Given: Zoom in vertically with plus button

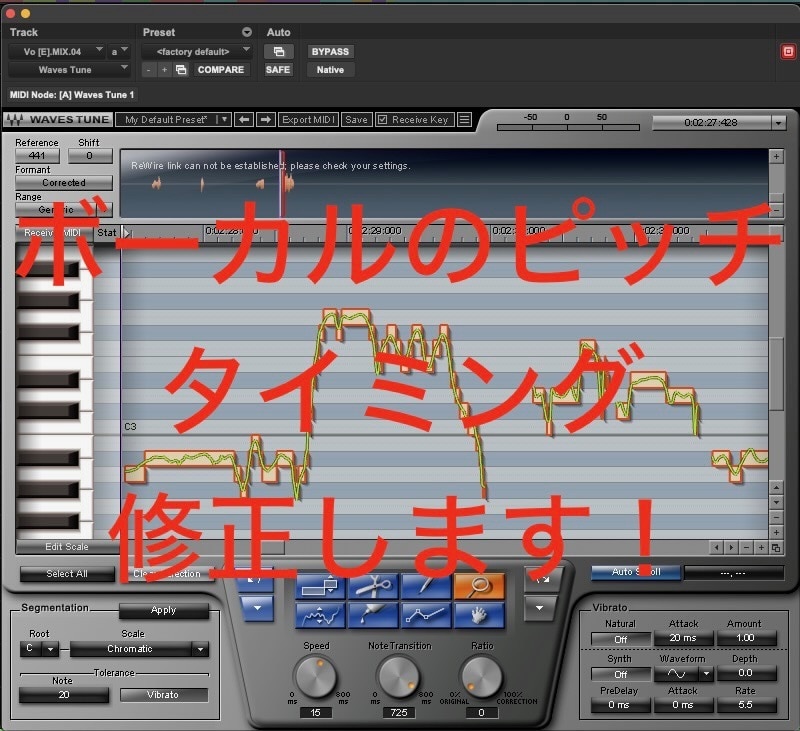Looking at the screenshot, I should click(x=776, y=532).
